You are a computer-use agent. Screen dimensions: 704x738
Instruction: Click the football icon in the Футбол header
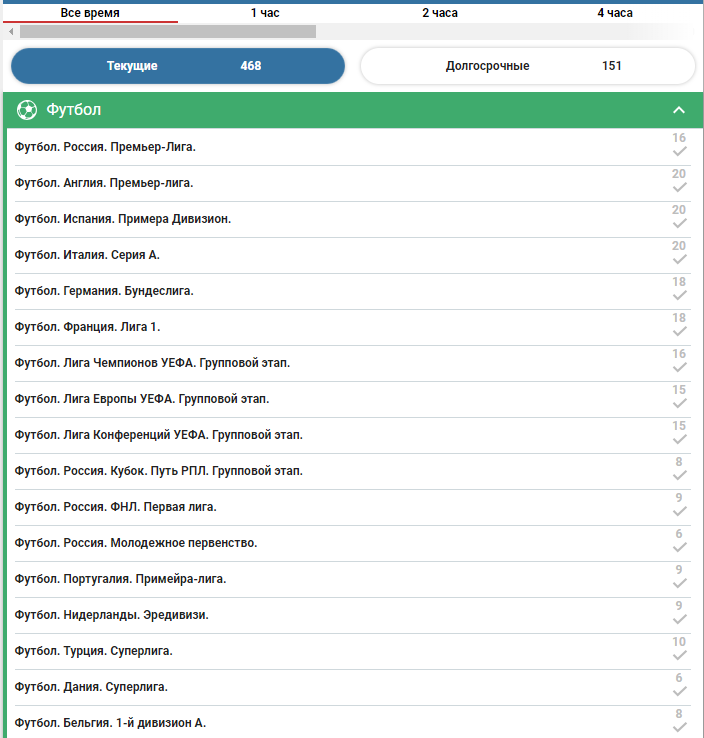pyautogui.click(x=27, y=110)
